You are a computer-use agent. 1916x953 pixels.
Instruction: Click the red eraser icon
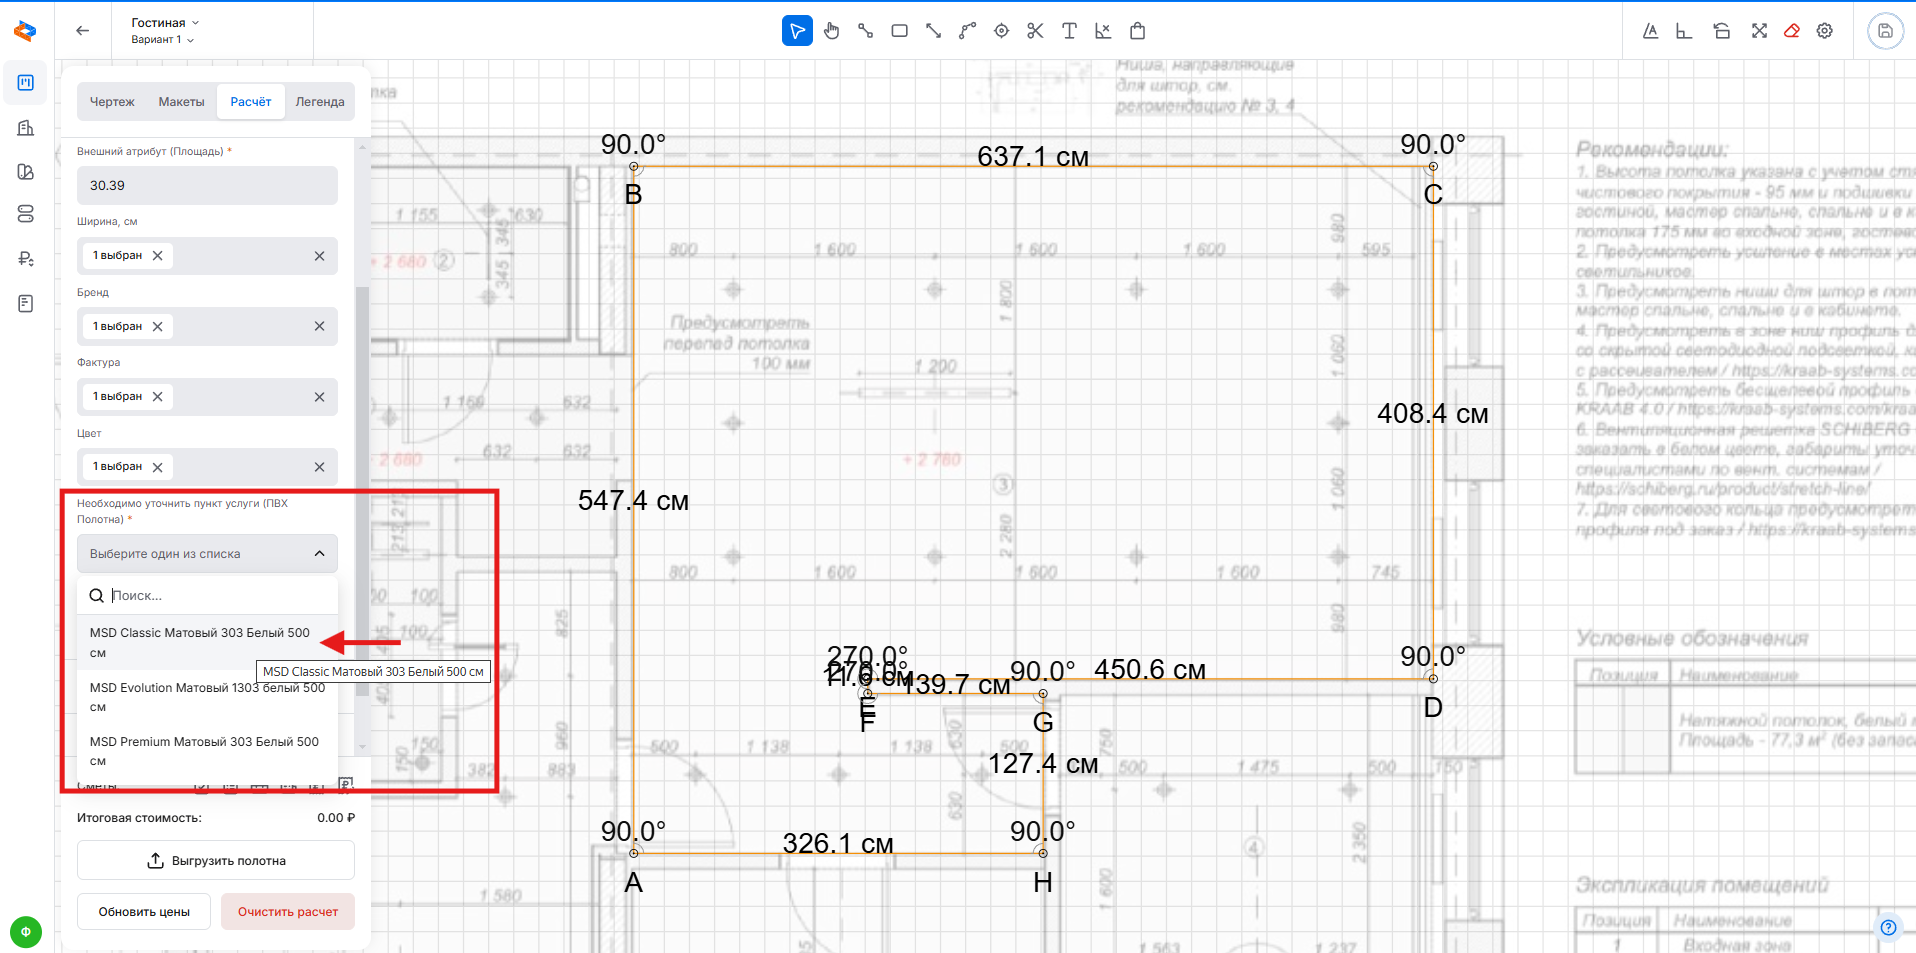click(x=1791, y=31)
